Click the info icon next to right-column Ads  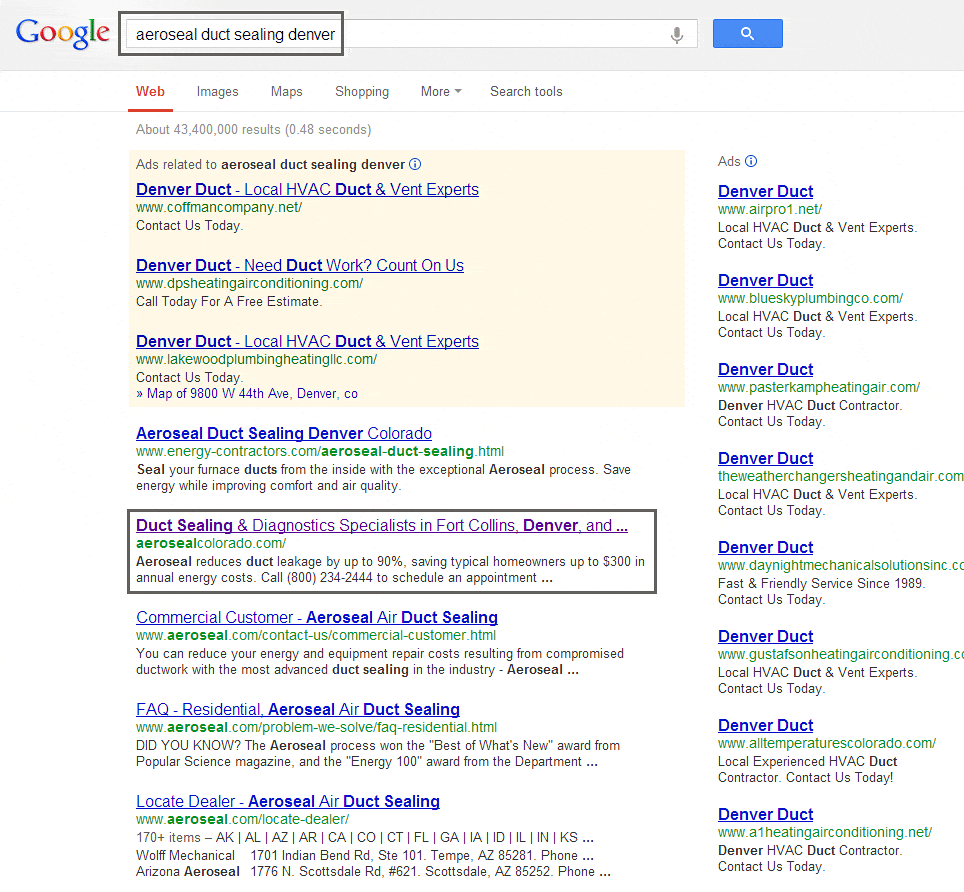click(x=752, y=161)
